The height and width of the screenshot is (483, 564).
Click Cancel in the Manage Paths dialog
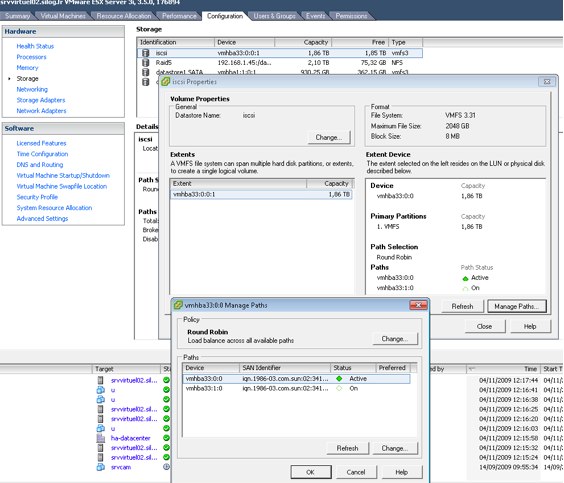tap(356, 472)
